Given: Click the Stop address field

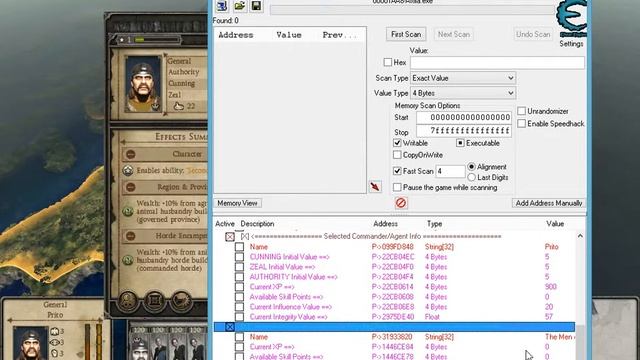Looking at the screenshot, I should tap(464, 131).
